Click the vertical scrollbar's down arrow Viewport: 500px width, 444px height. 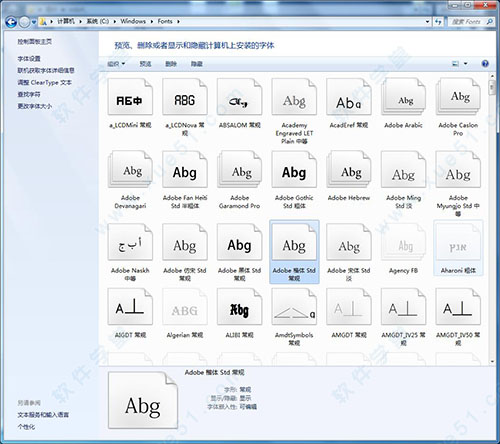click(492, 361)
